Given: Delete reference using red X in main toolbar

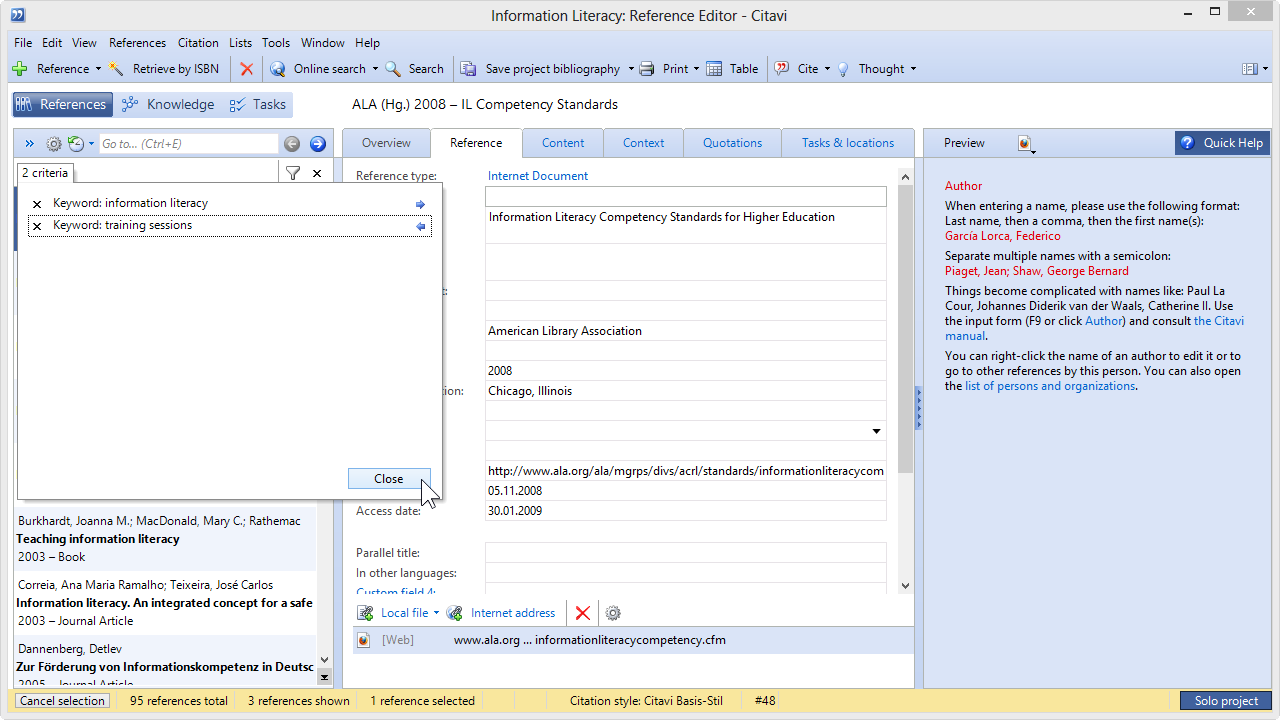Looking at the screenshot, I should tap(246, 69).
